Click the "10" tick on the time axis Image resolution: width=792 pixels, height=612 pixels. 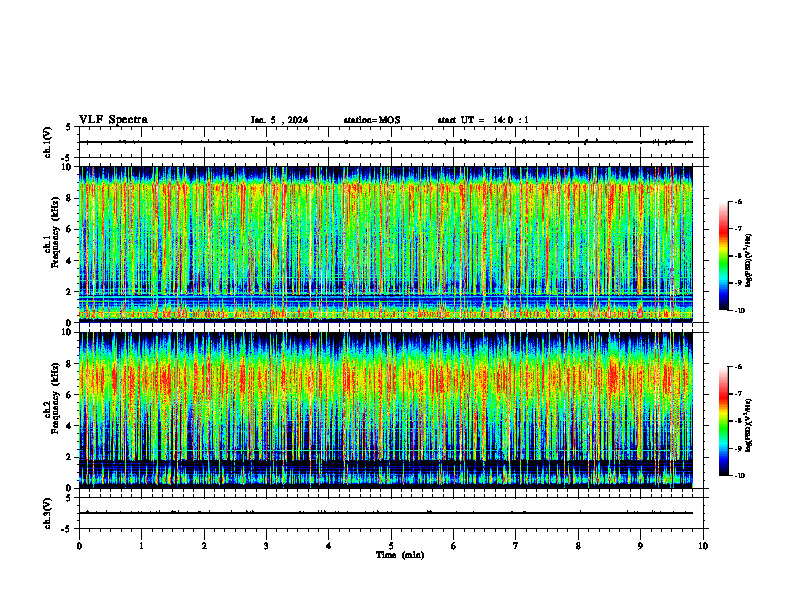[703, 546]
